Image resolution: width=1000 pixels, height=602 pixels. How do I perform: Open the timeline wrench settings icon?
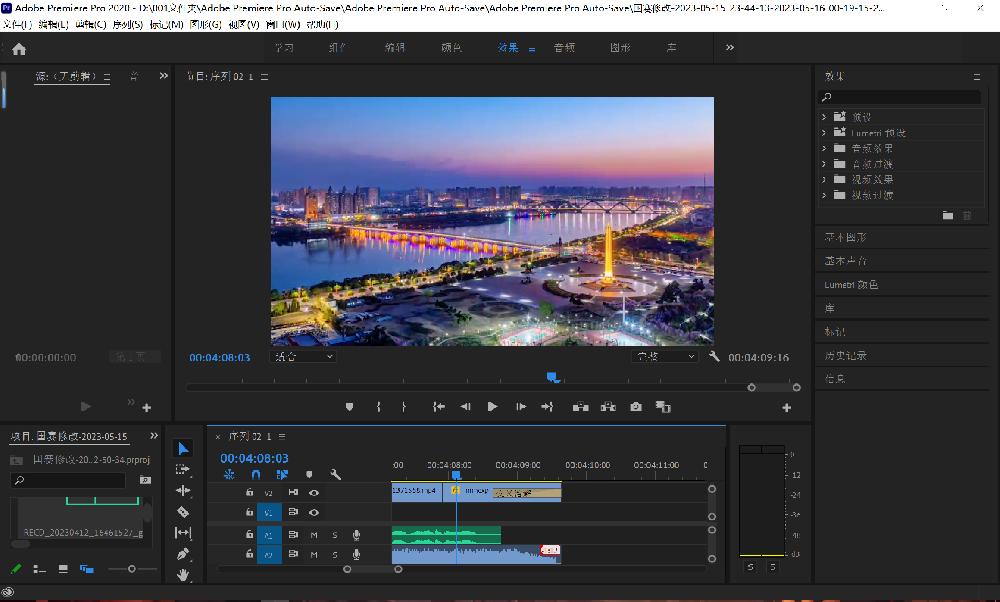coord(335,474)
